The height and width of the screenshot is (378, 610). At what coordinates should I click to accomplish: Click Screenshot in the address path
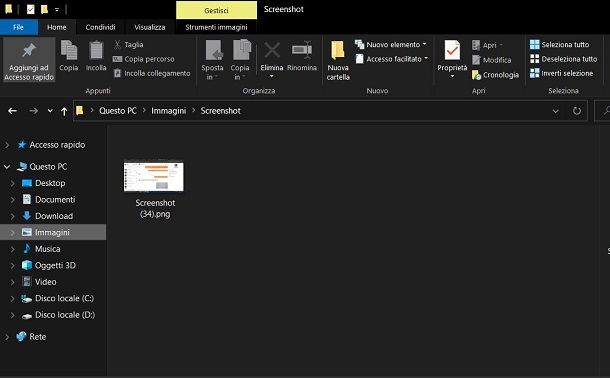pyautogui.click(x=221, y=111)
